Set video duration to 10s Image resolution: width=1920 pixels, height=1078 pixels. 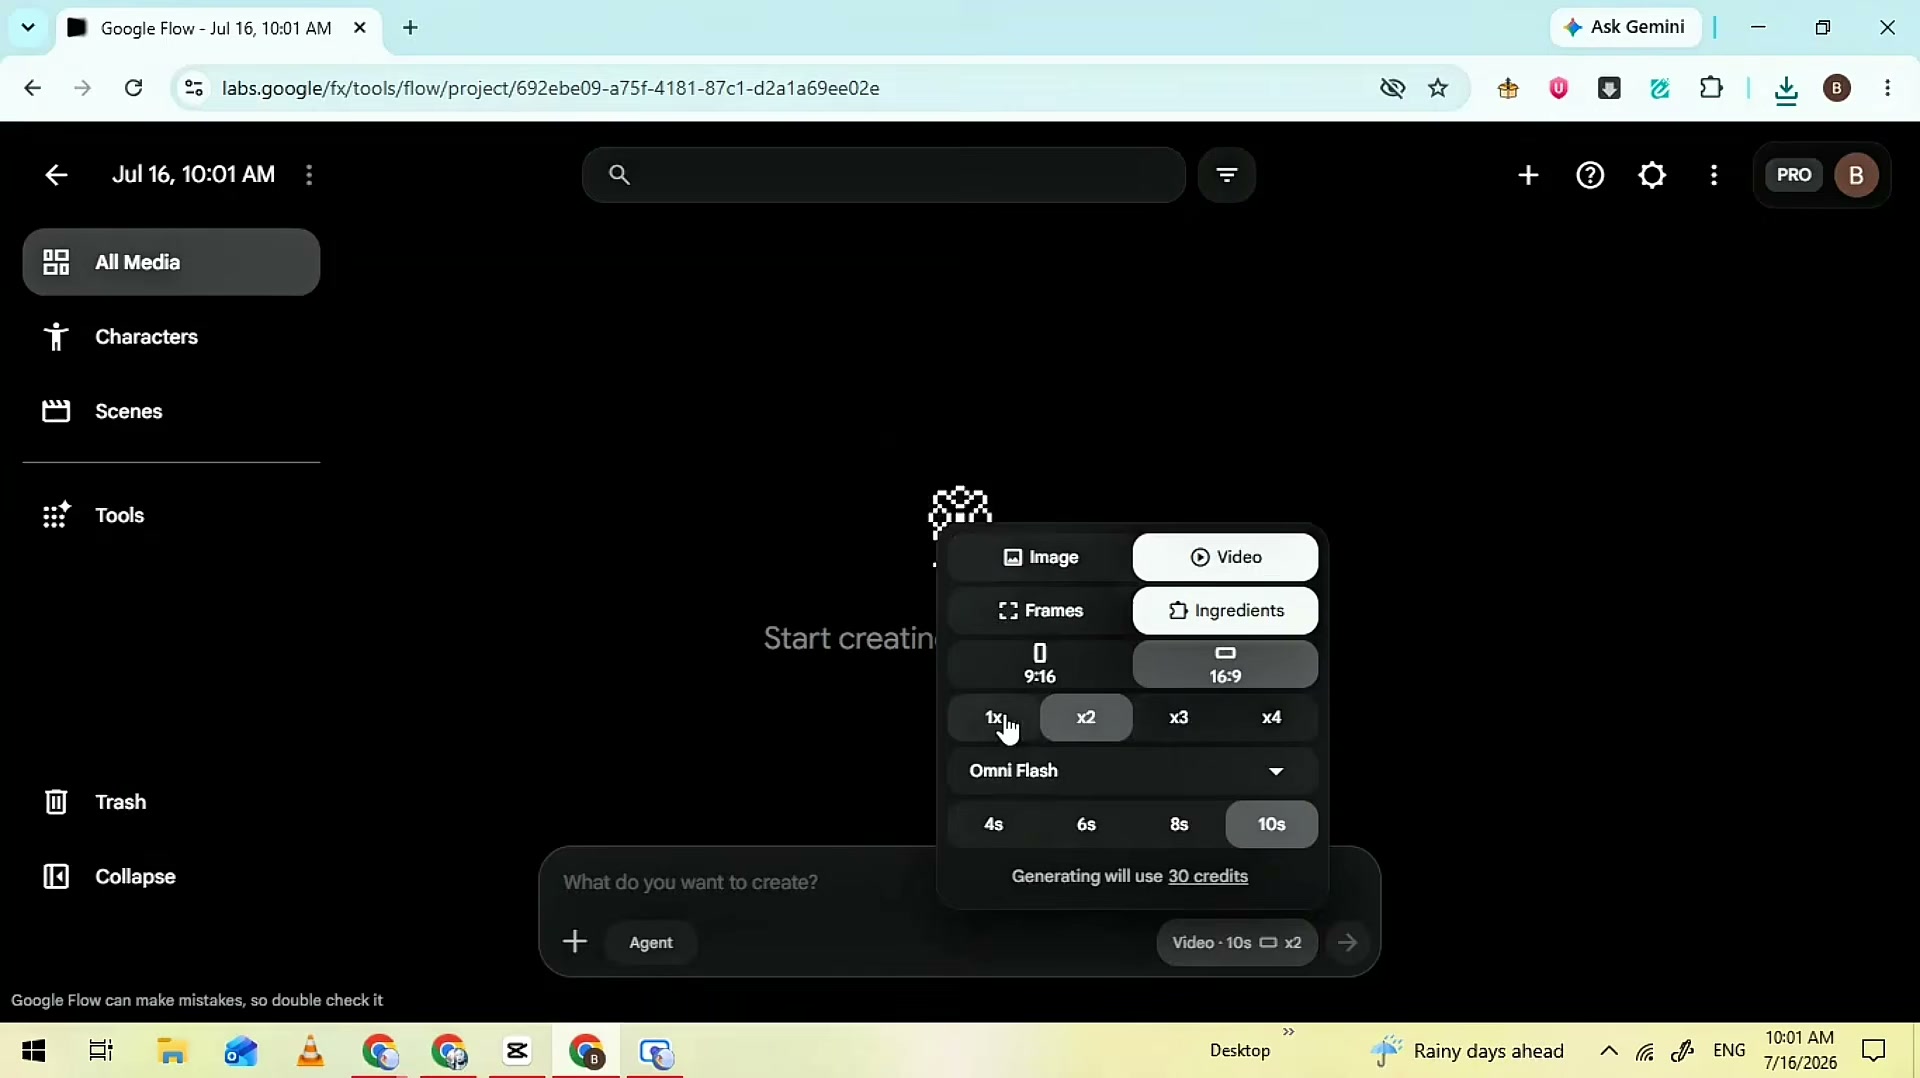1271,825
